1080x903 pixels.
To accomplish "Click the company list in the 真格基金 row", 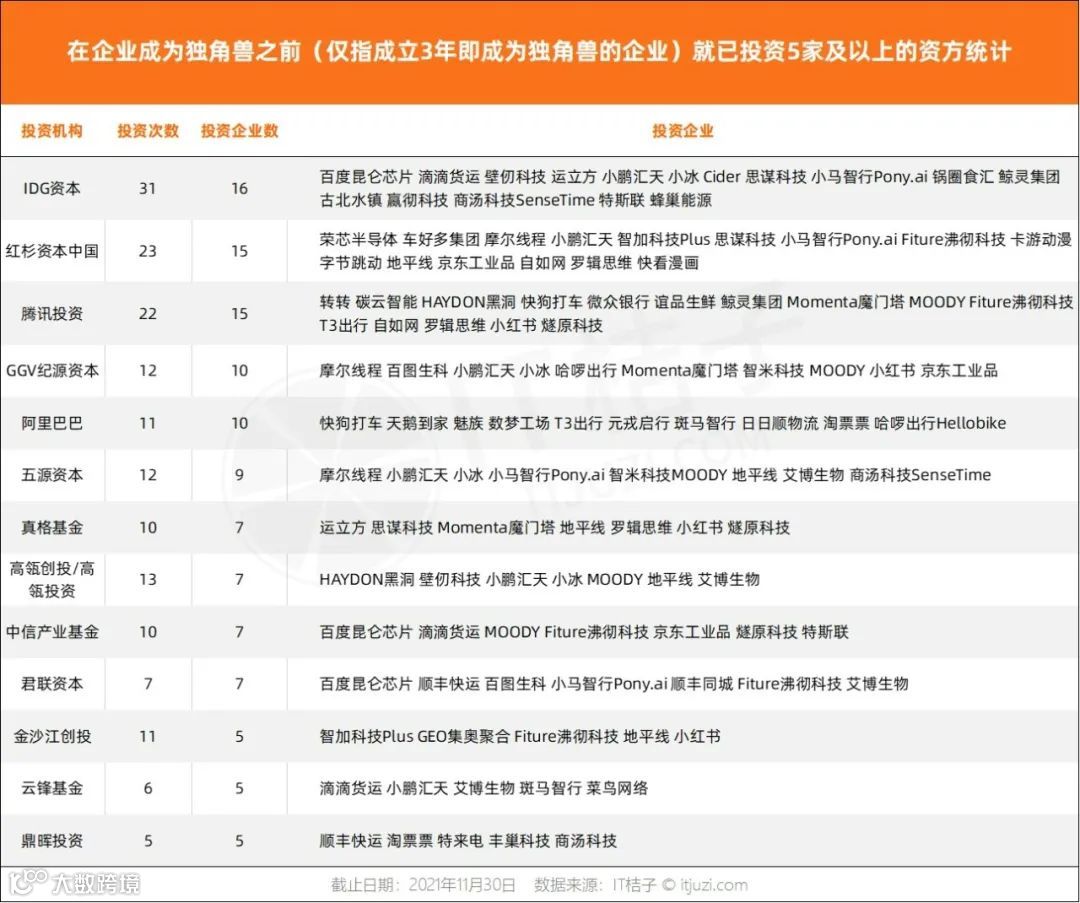I will coord(554,528).
